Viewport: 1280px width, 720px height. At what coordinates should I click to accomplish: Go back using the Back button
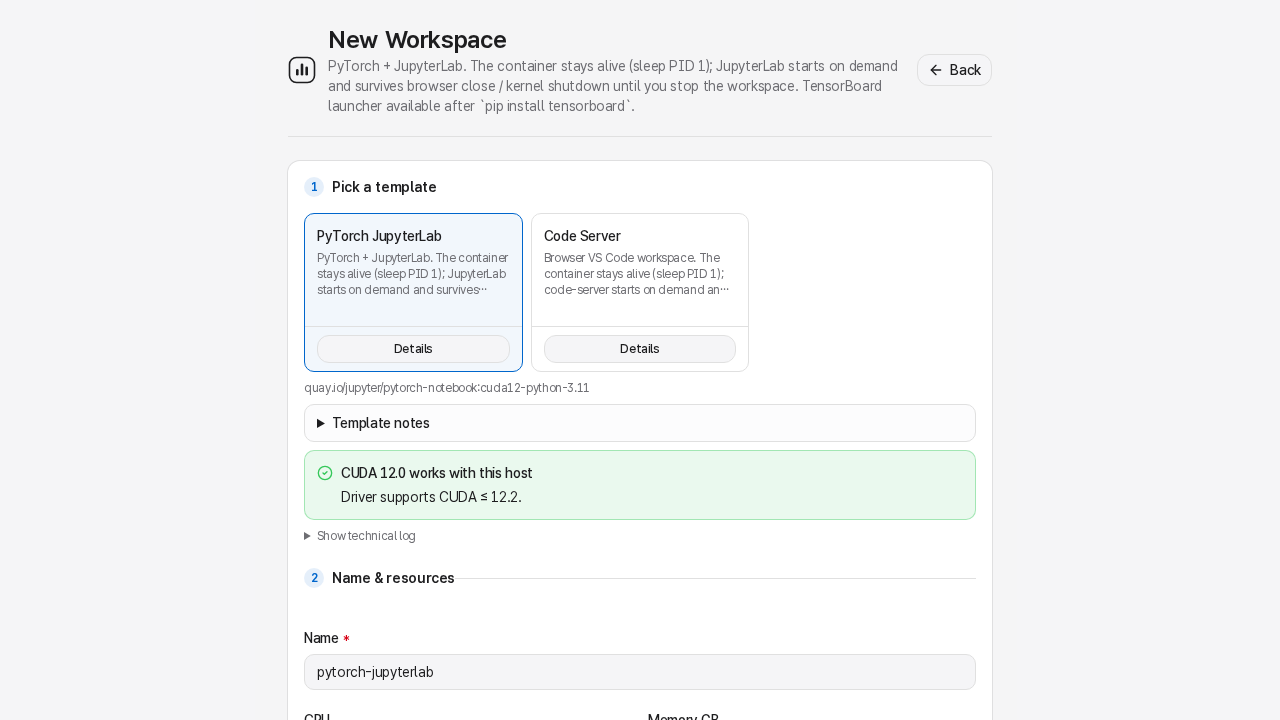point(954,70)
